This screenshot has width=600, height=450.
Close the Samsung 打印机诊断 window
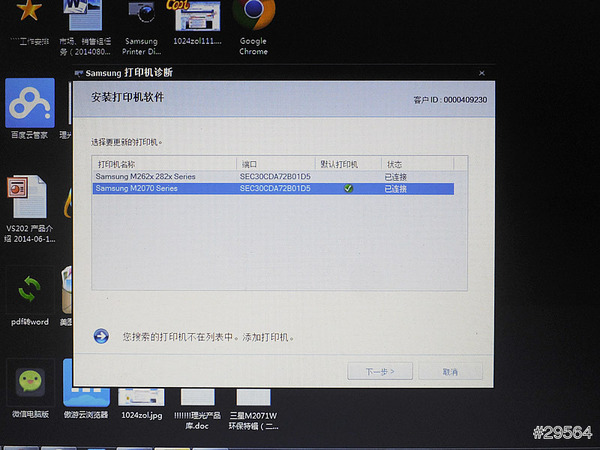pos(482,73)
